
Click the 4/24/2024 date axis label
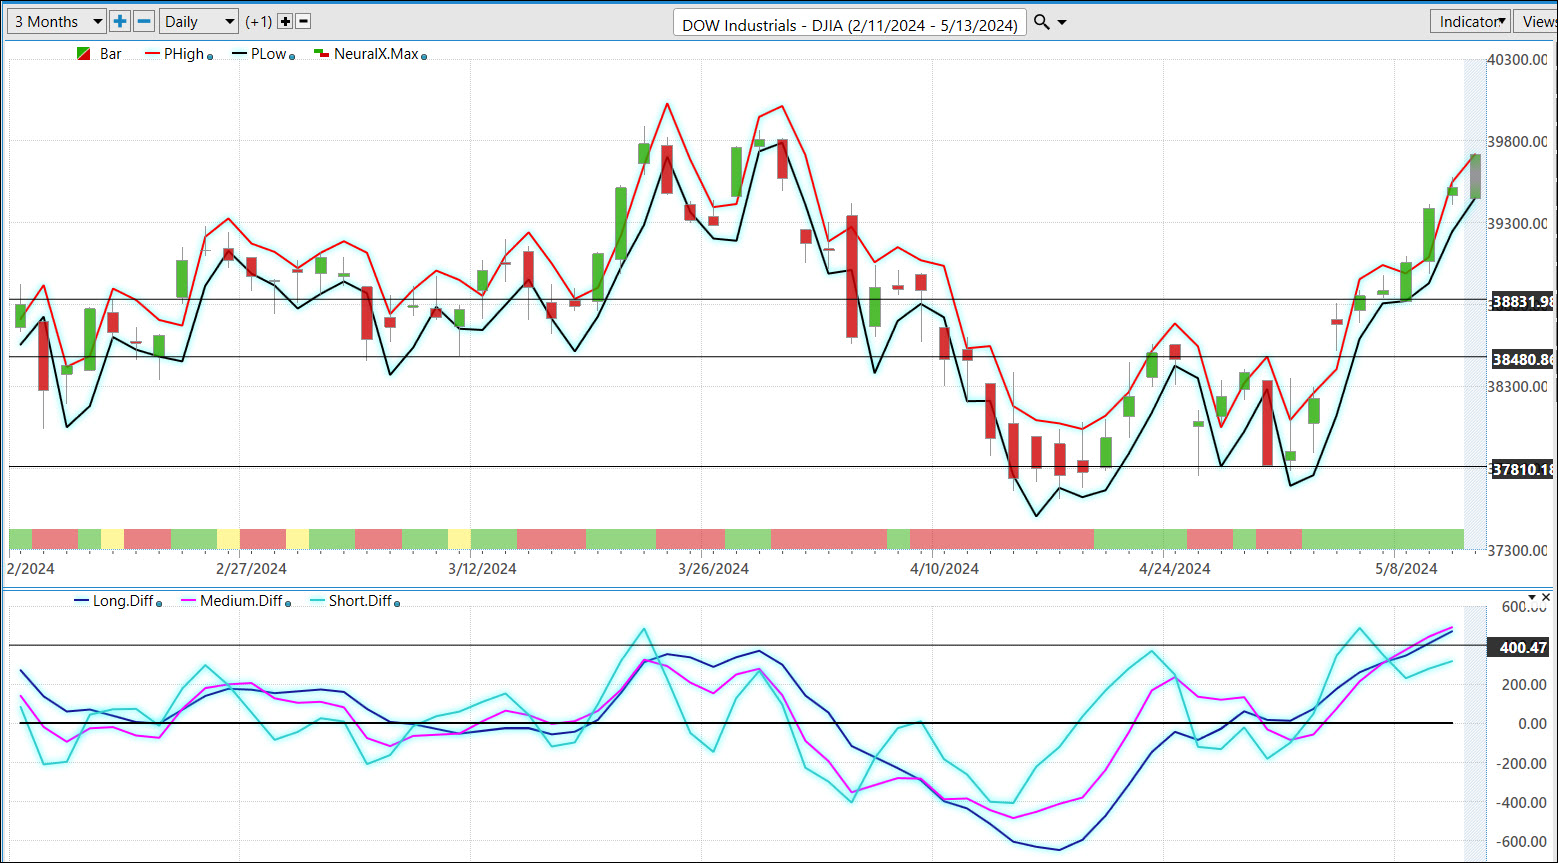pos(1175,569)
